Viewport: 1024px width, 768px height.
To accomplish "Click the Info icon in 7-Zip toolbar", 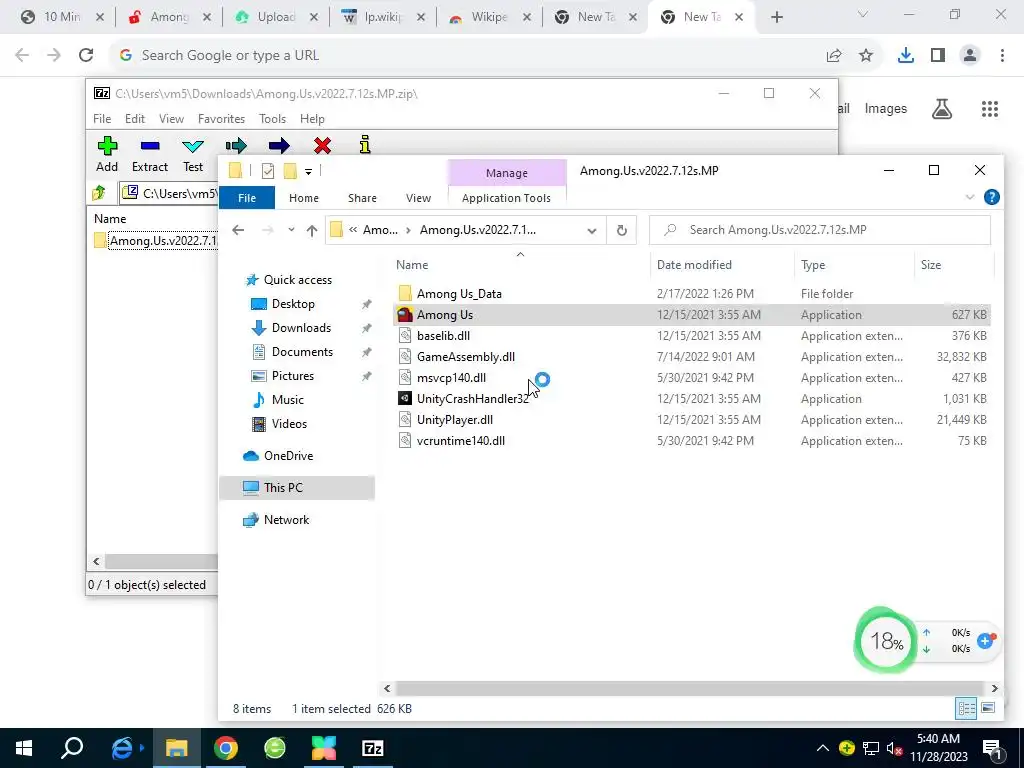I will [x=365, y=144].
